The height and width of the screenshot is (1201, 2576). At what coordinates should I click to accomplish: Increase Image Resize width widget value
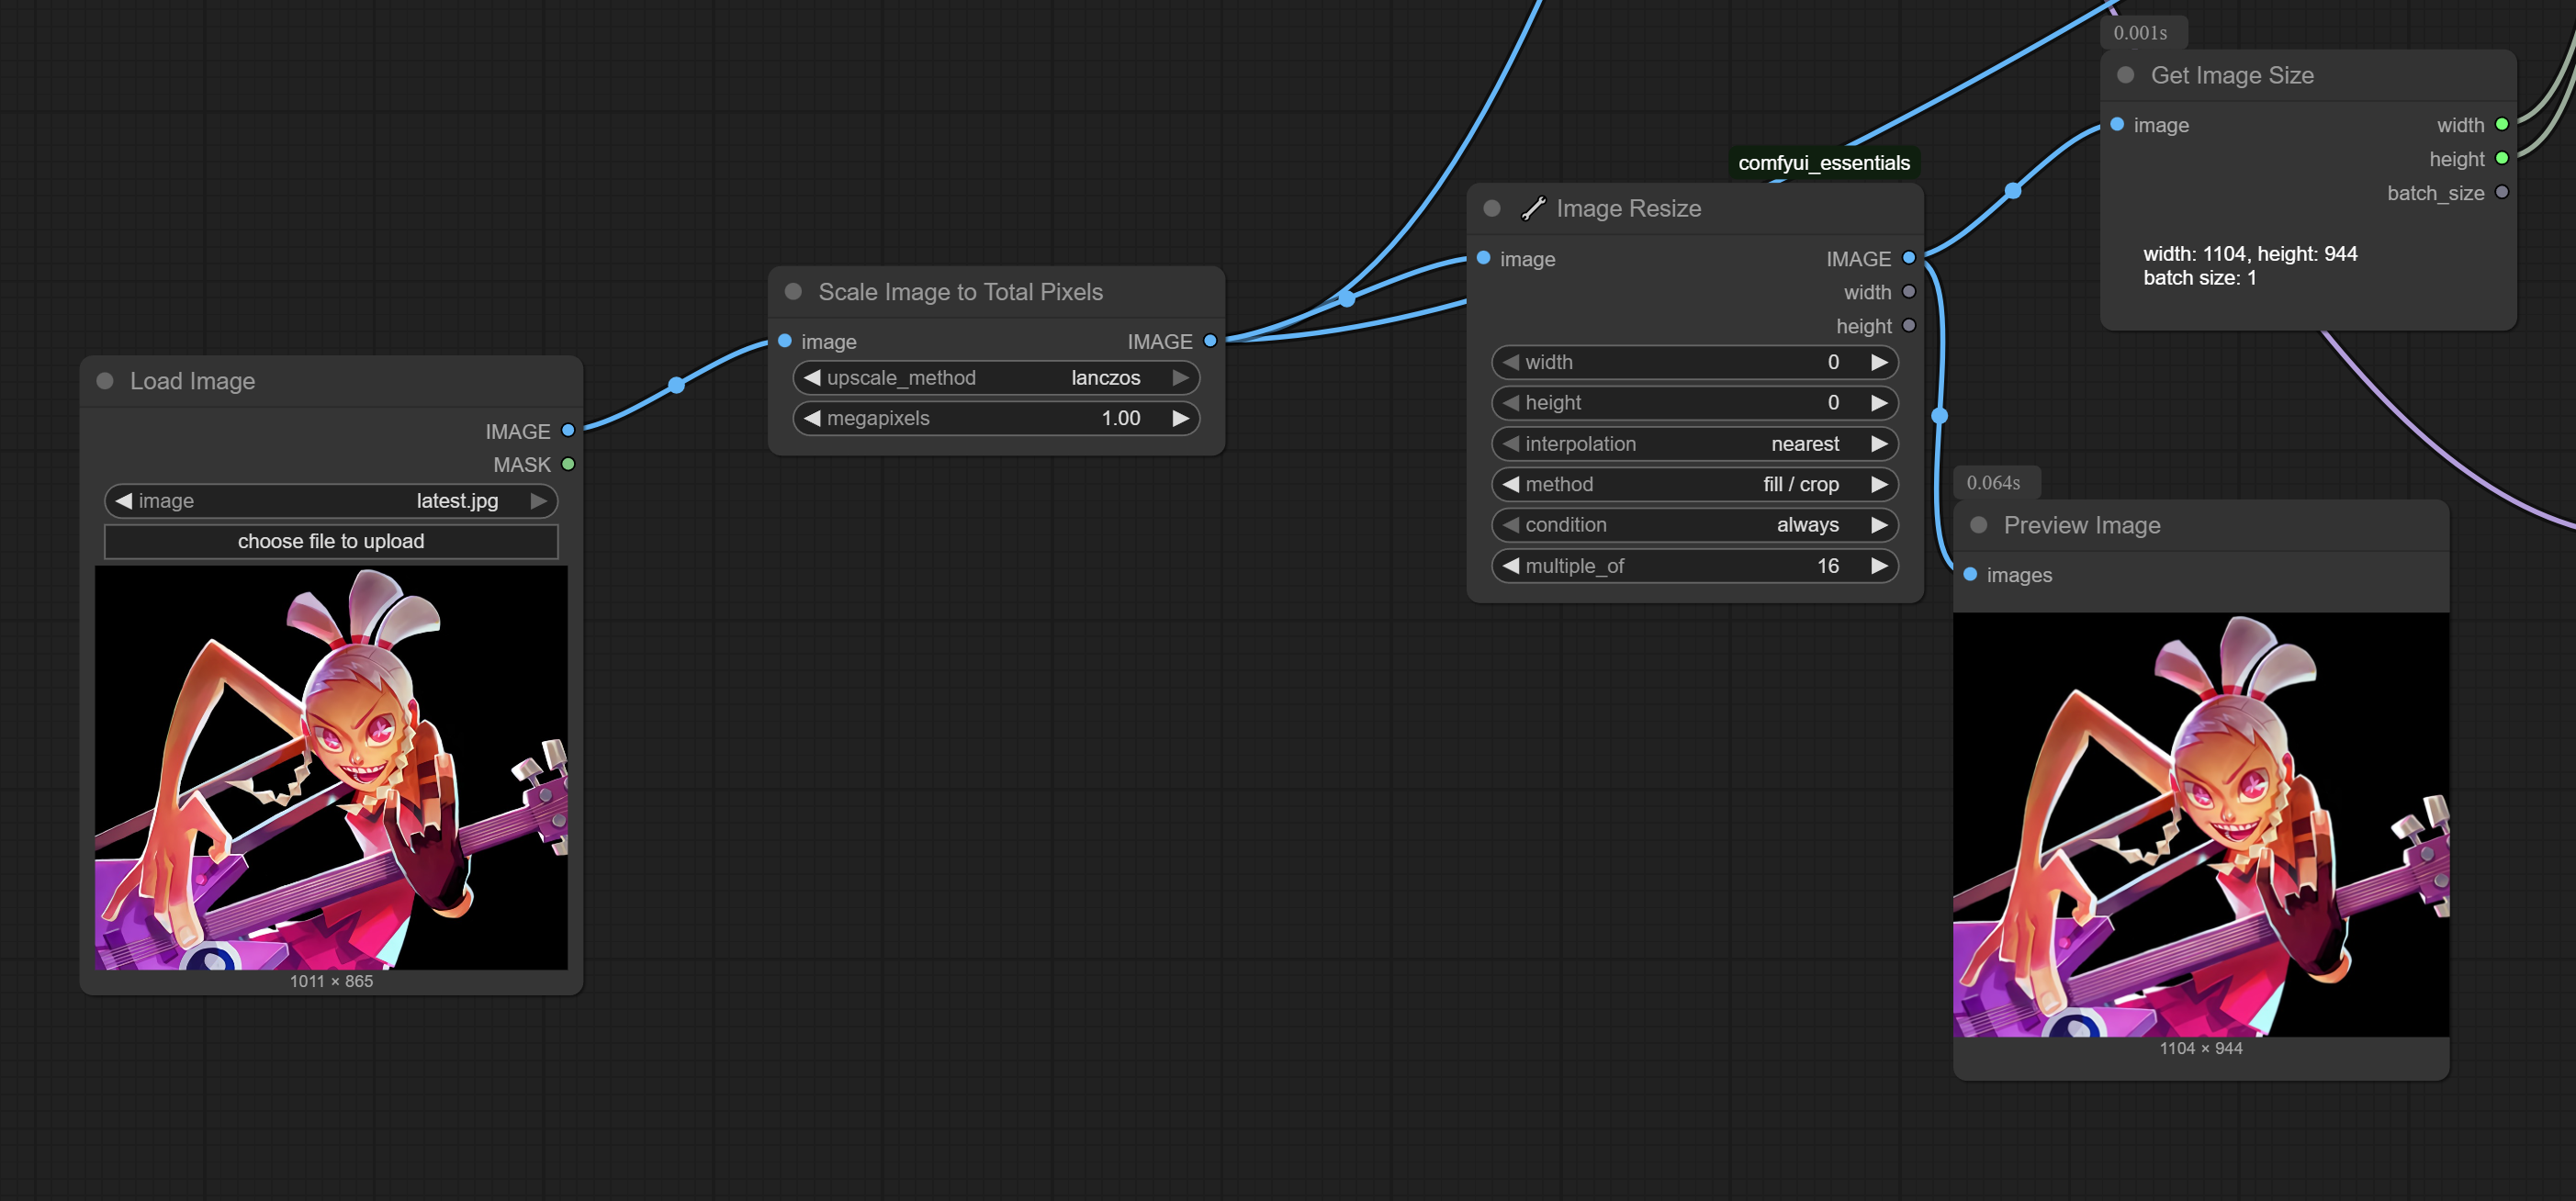point(1879,362)
